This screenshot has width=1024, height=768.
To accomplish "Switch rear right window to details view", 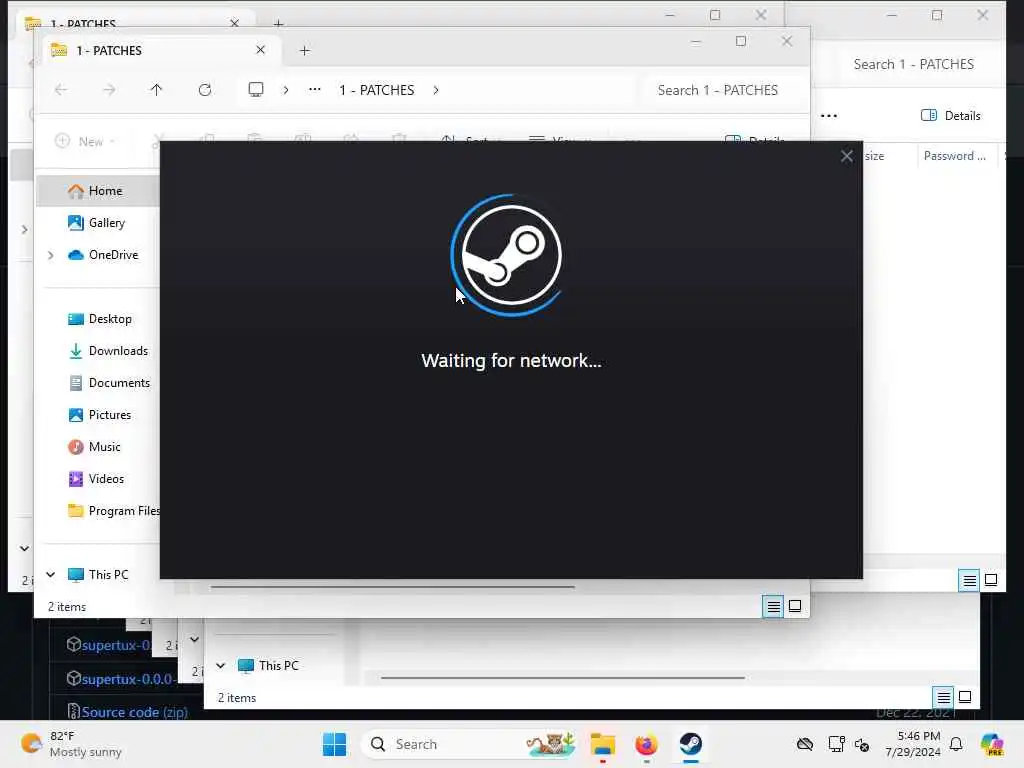I will (x=969, y=580).
